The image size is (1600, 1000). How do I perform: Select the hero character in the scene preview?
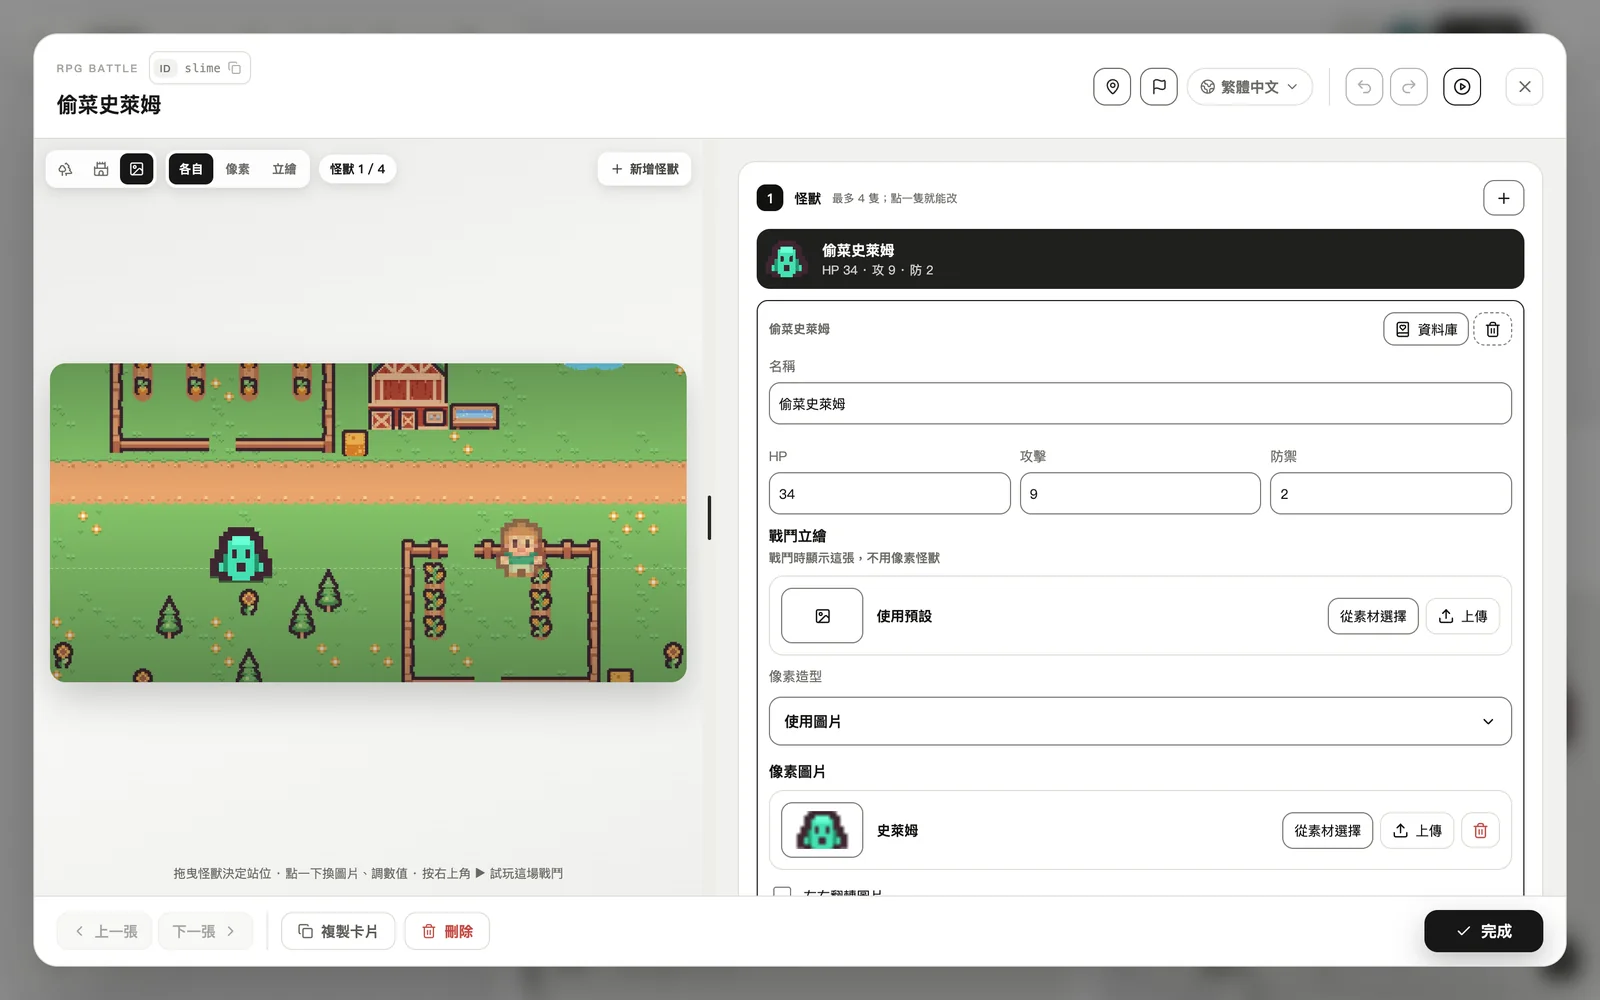(x=520, y=548)
